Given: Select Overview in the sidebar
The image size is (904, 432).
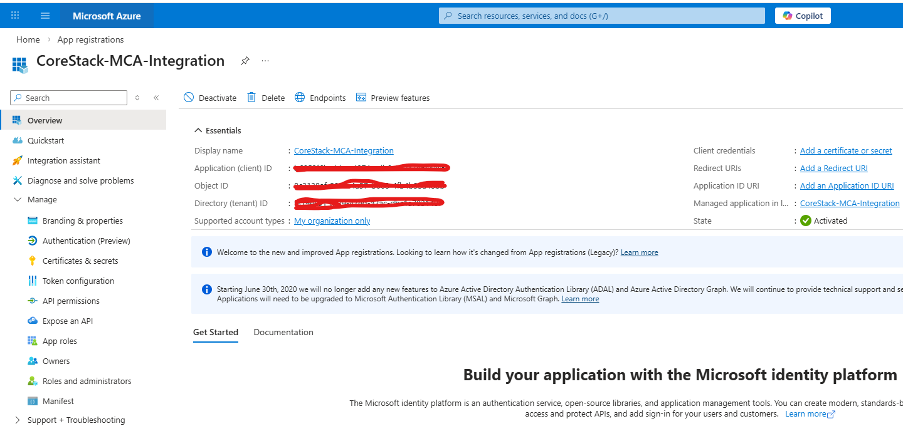Looking at the screenshot, I should 83,121.
